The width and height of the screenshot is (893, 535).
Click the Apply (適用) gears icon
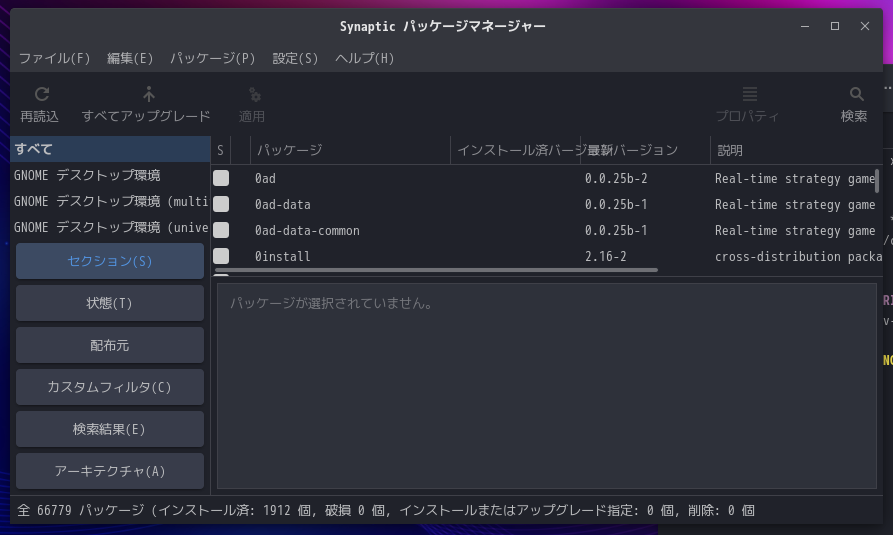coord(255,95)
